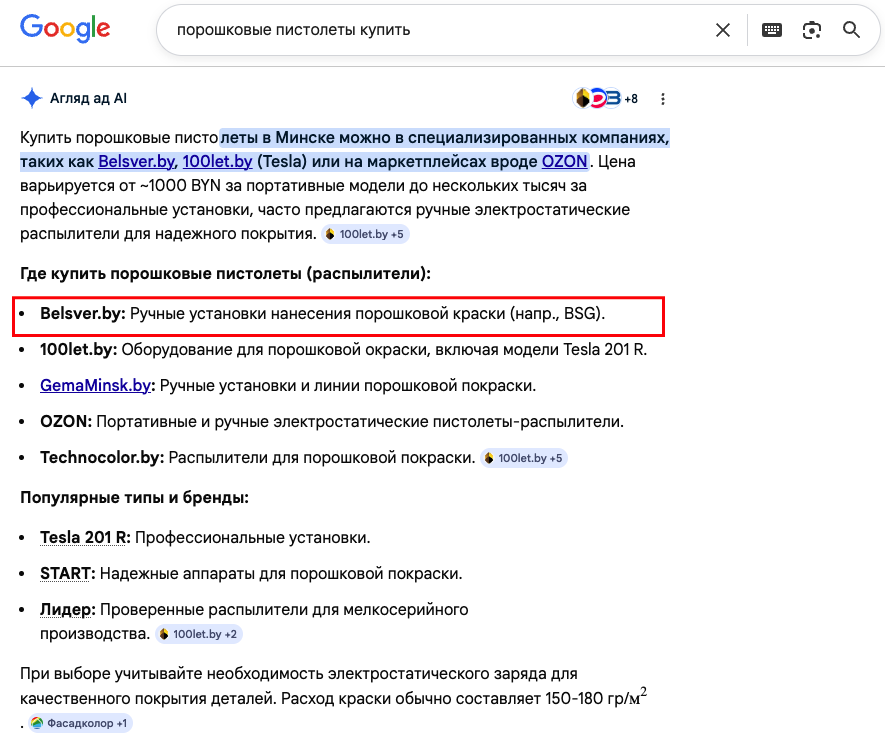
Task: Click the Tesla 201 R term
Action: click(x=85, y=537)
